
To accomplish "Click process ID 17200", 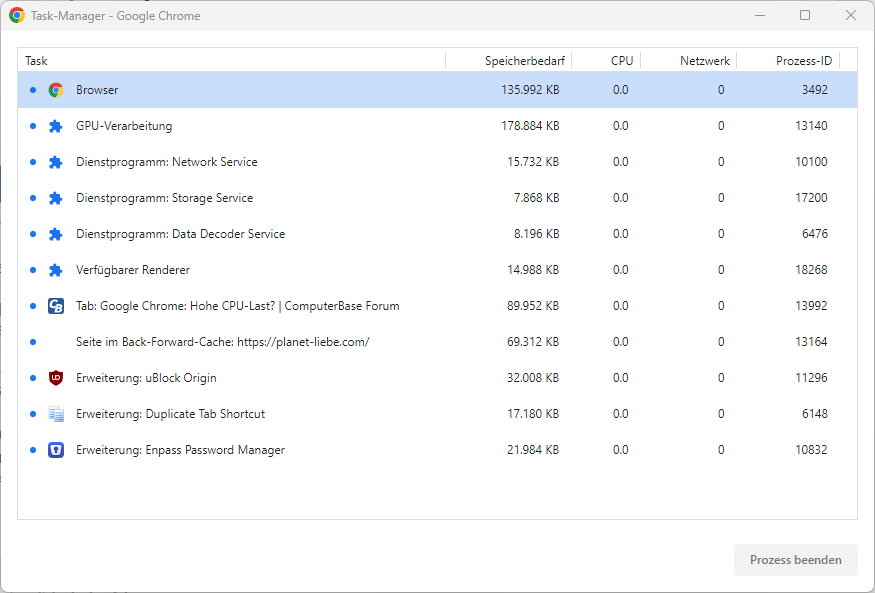I will tap(811, 198).
